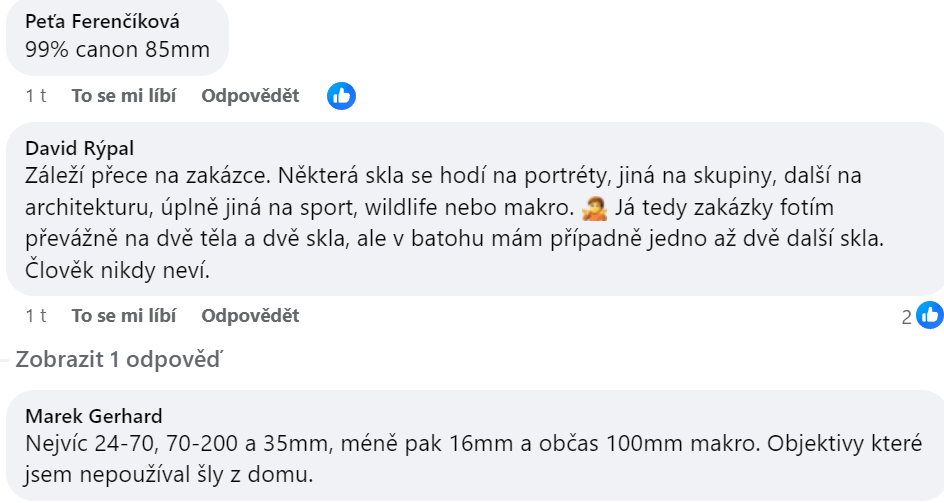The width and height of the screenshot is (944, 503).
Task: Click Marek Gerhard's comment text starting "Nejvíc 24-70"
Action: click(473, 459)
